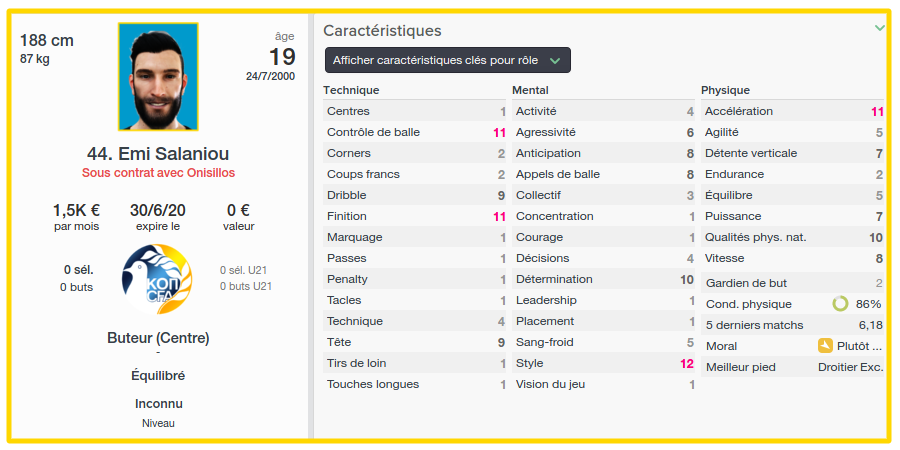The height and width of the screenshot is (450, 900).
Task: Select the Finition attribute row
Action: (414, 216)
